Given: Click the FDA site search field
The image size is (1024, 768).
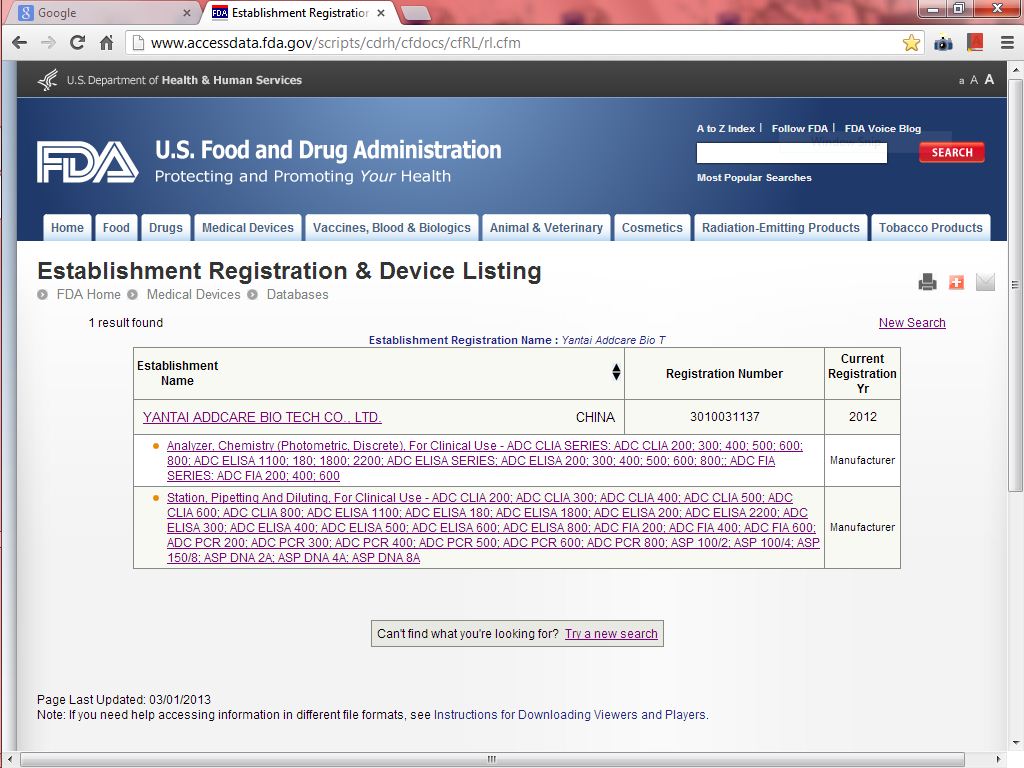Looking at the screenshot, I should point(792,153).
